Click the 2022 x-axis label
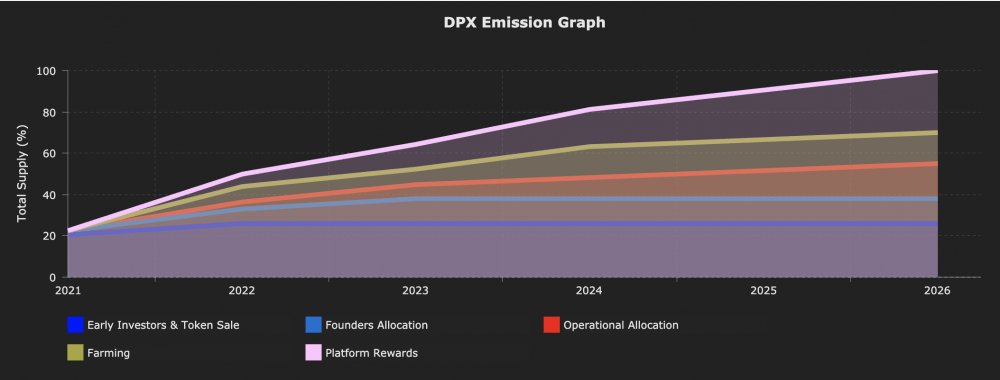The image size is (1000, 380). tap(242, 291)
